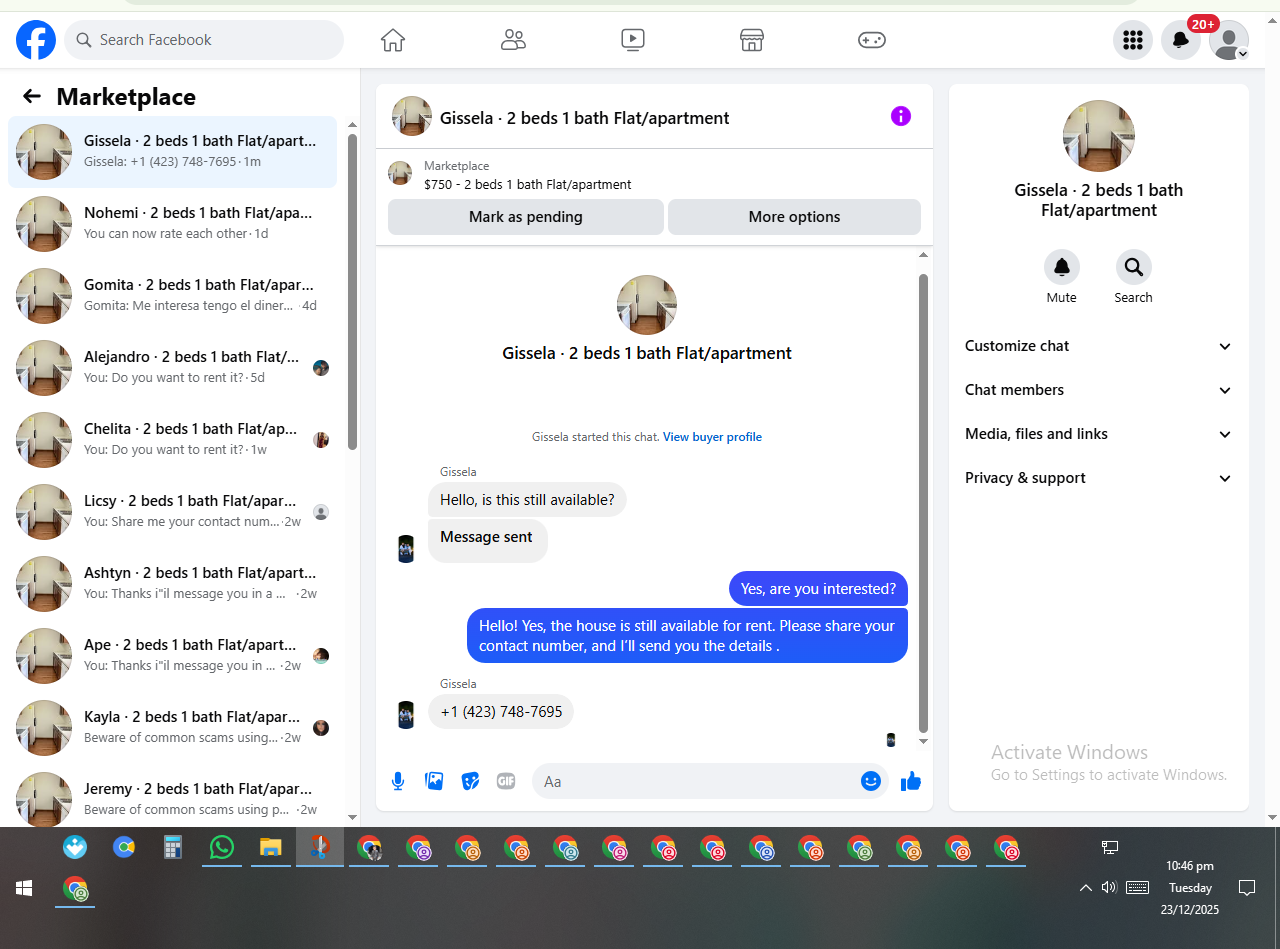Open the Gaming controller icon
1280x949 pixels.
pos(872,40)
